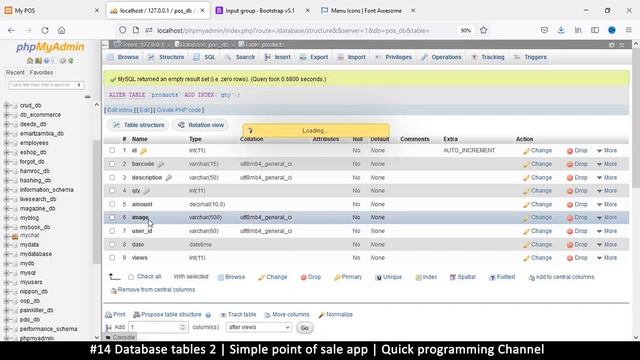640x360 pixels.
Task: Click Drop icon for amount column
Action: (569, 205)
